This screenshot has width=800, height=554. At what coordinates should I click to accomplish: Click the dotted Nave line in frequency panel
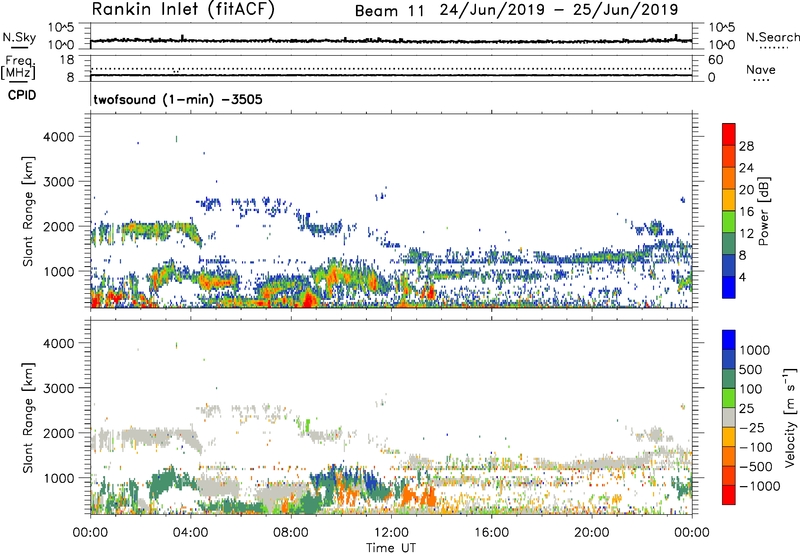391,68
